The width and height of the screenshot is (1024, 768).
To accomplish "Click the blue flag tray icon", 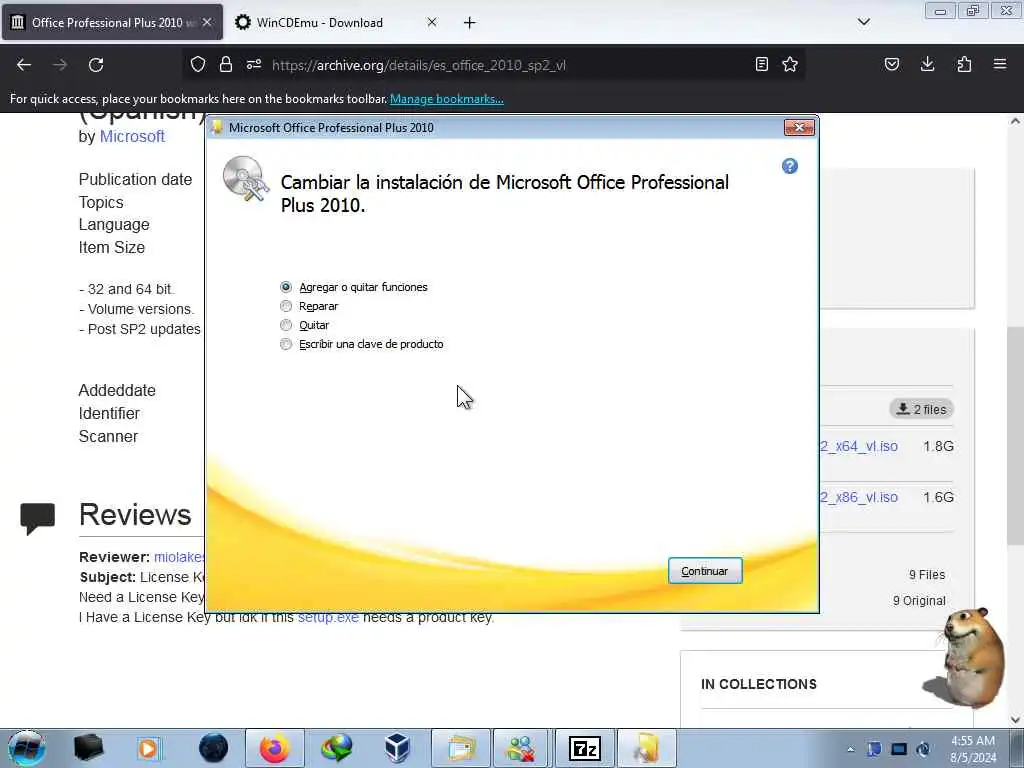I will (875, 749).
